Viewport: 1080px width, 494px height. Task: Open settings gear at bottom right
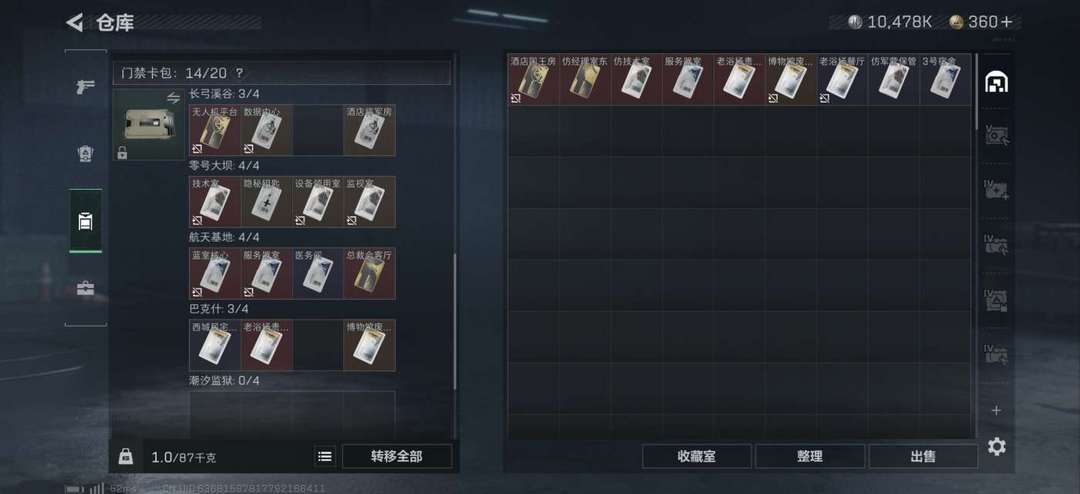(x=997, y=446)
